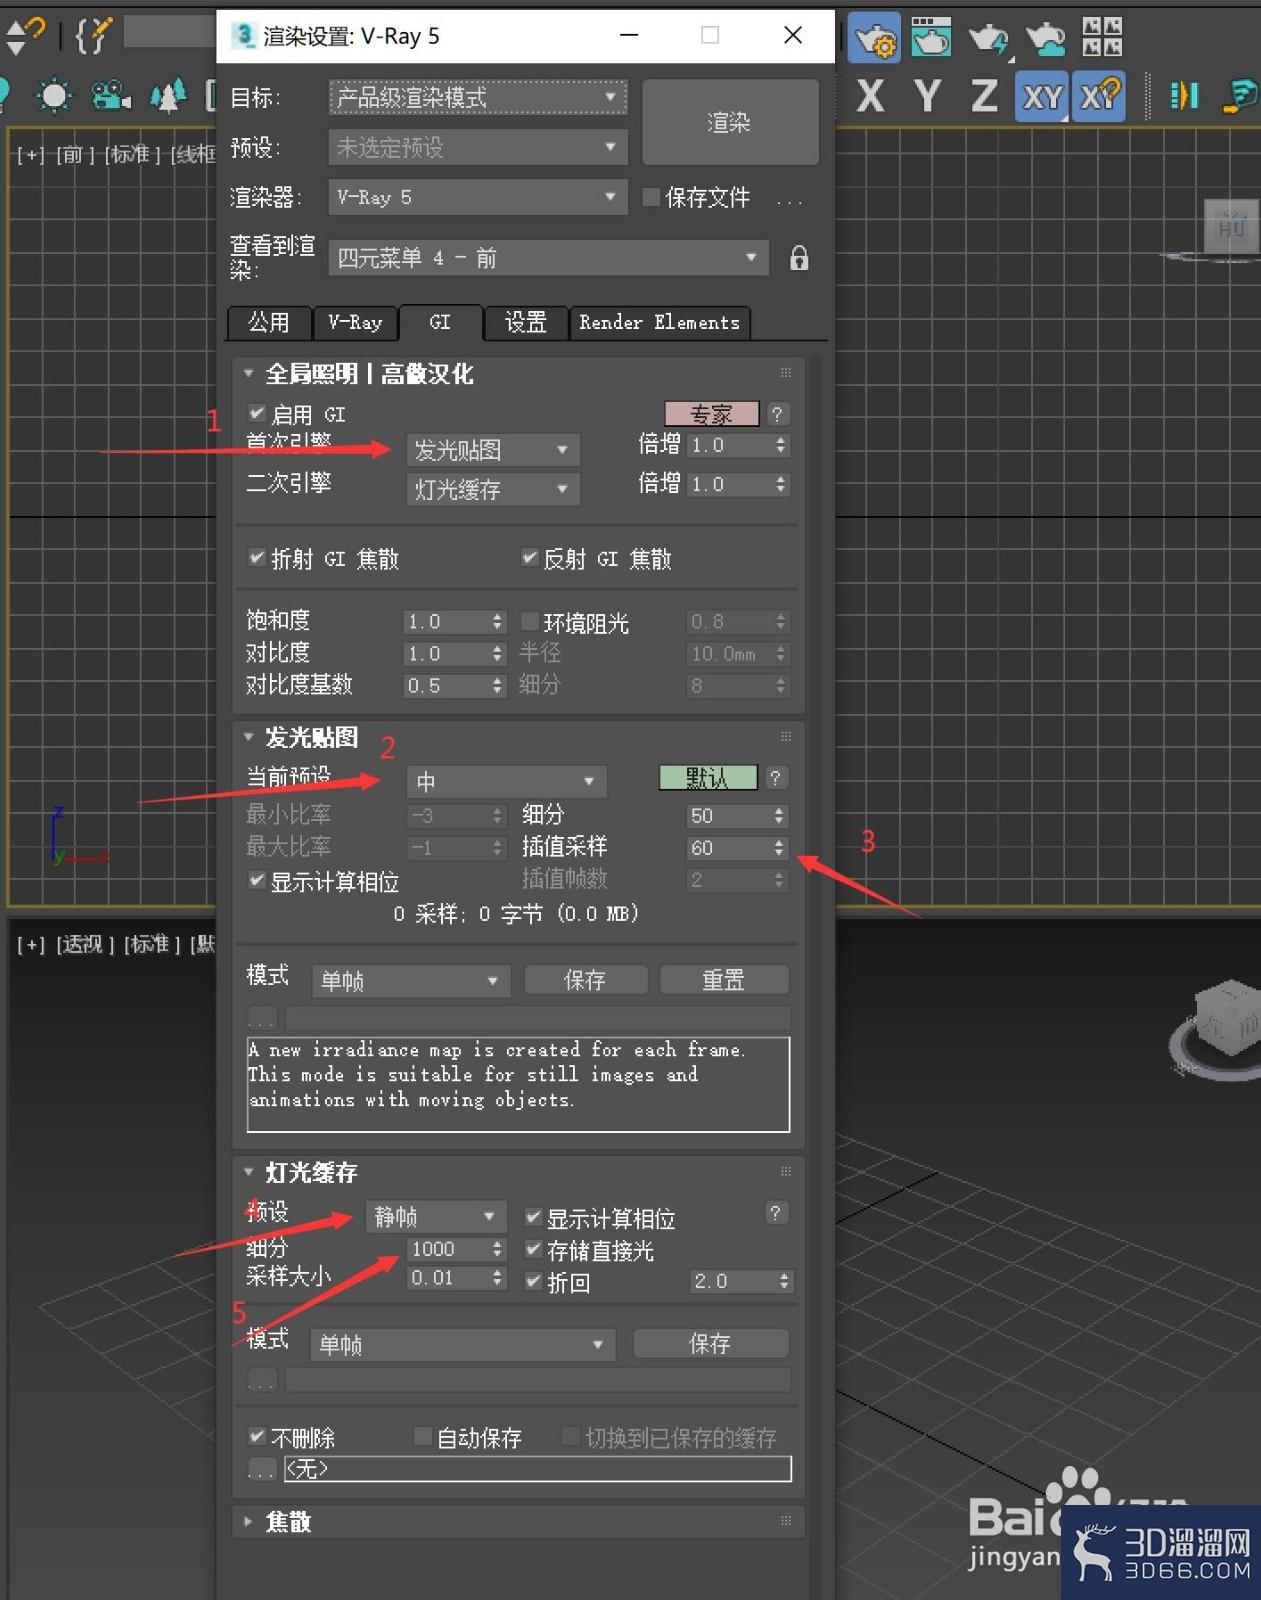
Task: Enable 自动保存 checkbox
Action: 423,1437
